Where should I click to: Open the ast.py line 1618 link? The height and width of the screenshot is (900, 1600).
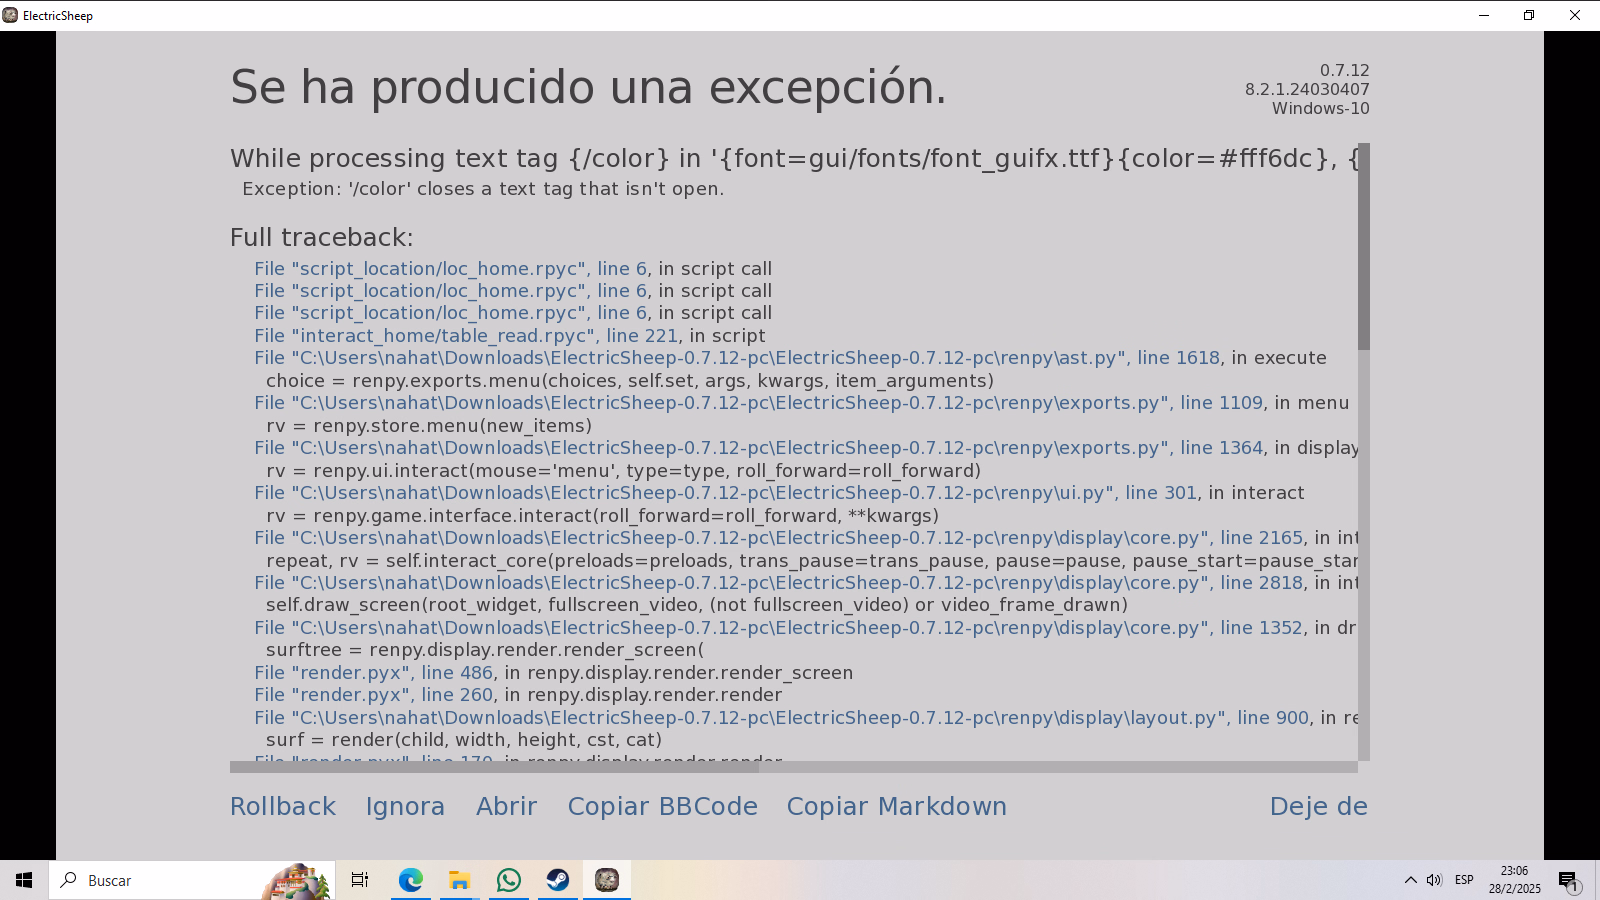(737, 358)
